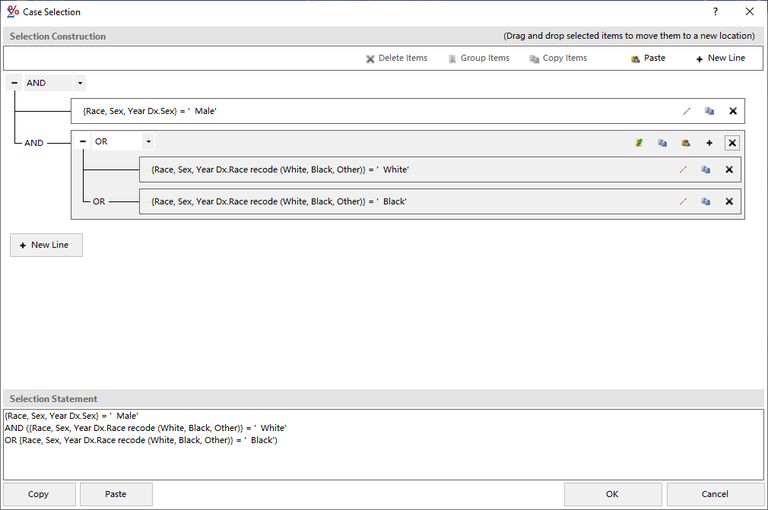Delete the Race = Black condition row
The height and width of the screenshot is (510, 768).
point(729,201)
